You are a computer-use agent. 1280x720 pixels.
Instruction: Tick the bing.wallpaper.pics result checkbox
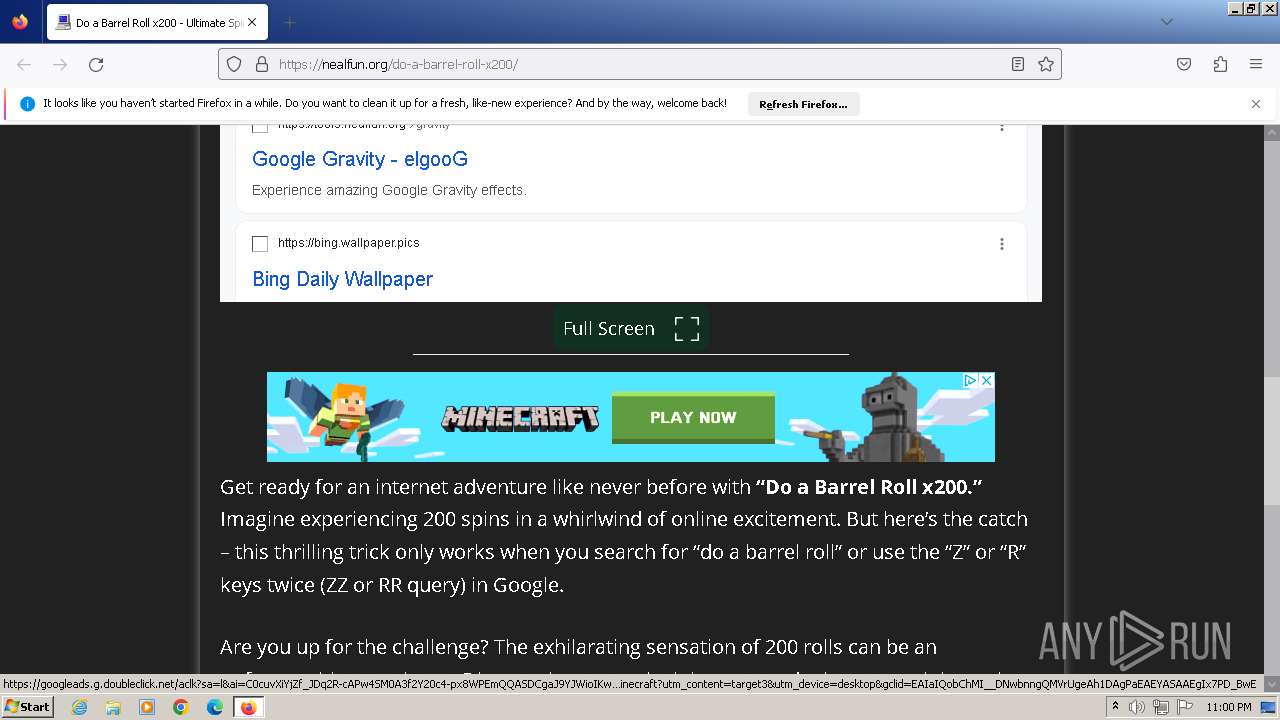pos(260,243)
